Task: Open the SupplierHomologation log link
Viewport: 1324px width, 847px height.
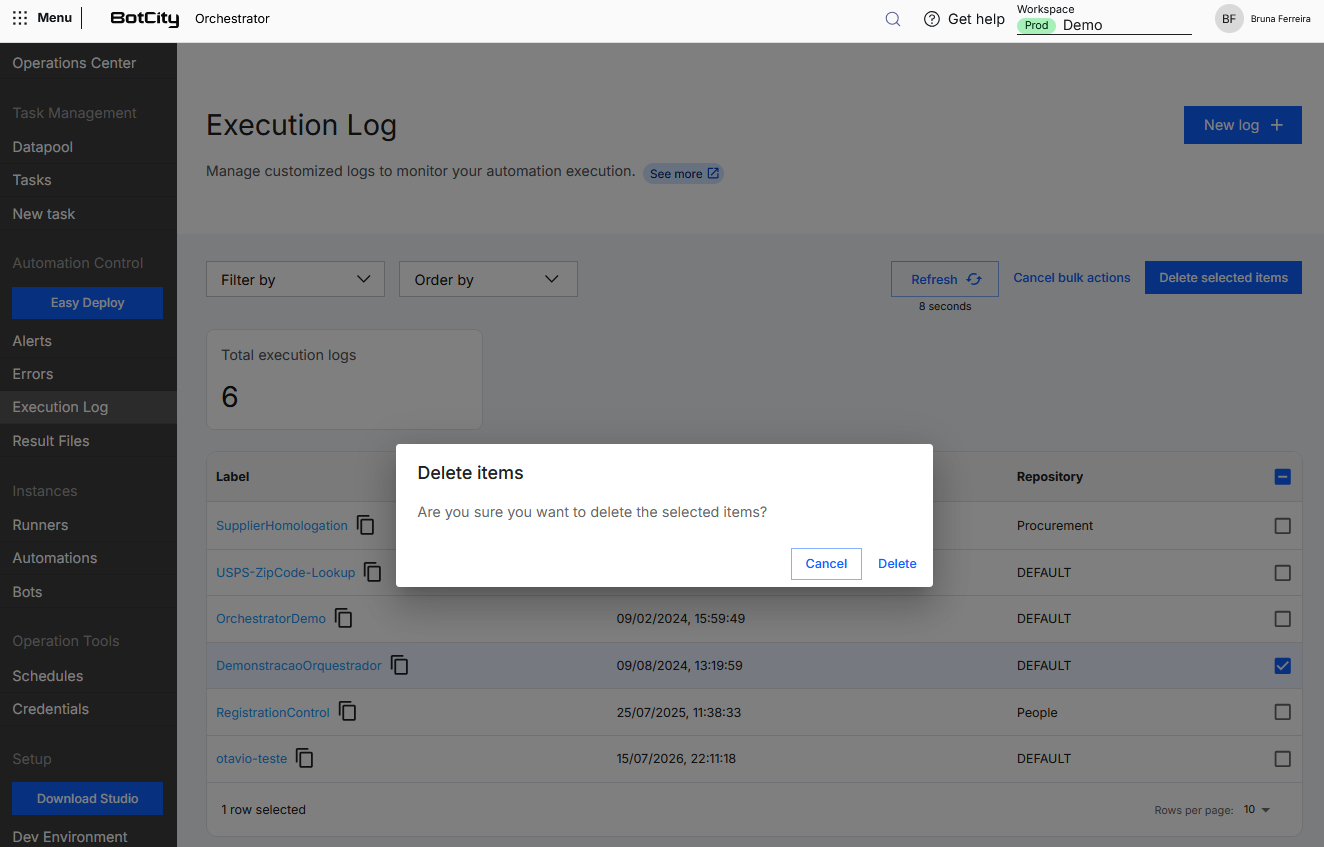Action: click(x=282, y=525)
